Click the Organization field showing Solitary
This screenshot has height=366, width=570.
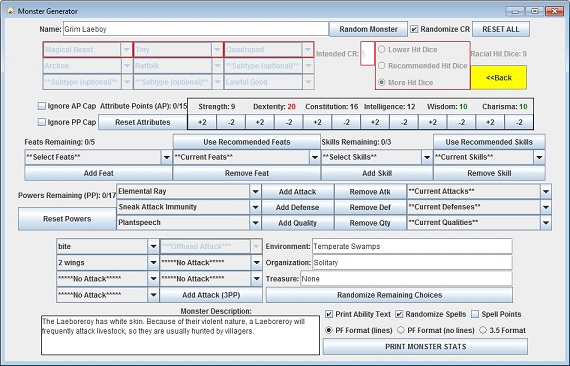412,262
